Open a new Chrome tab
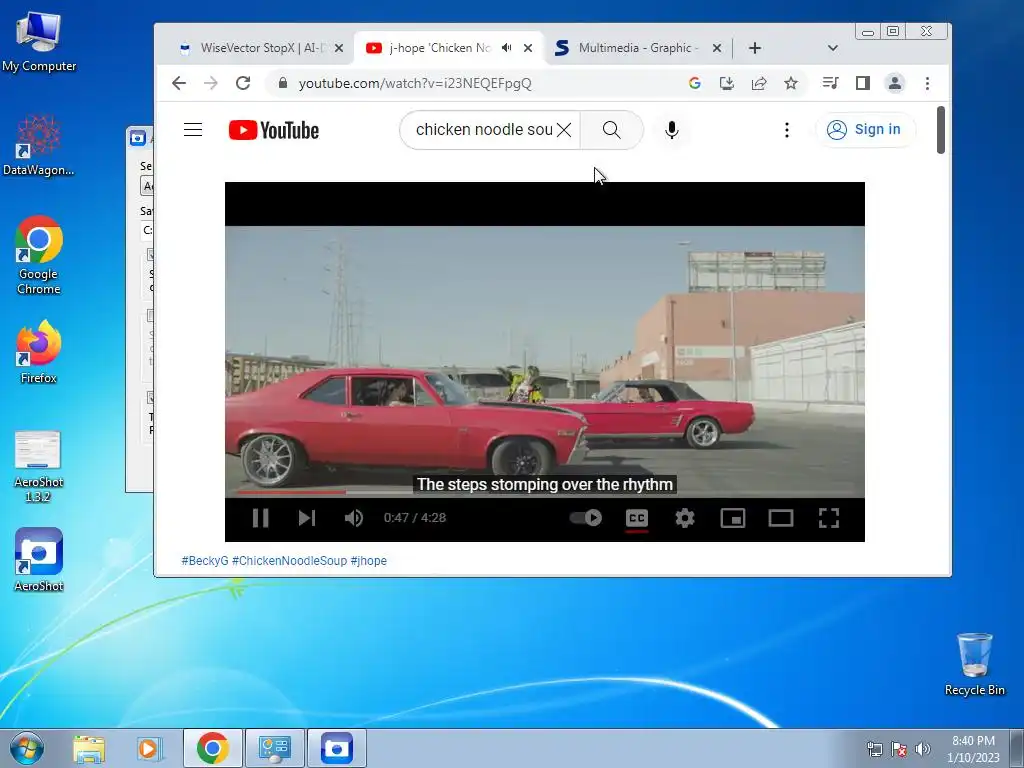The height and width of the screenshot is (768, 1024). pyautogui.click(x=754, y=48)
